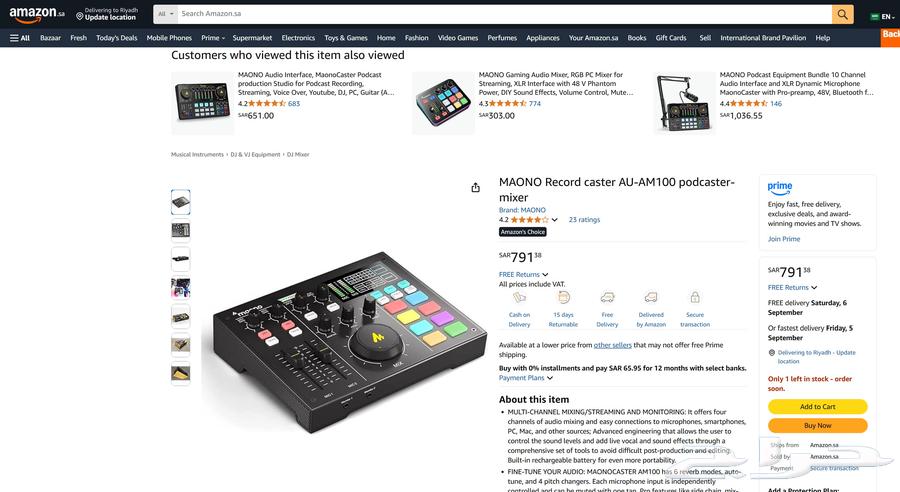Click the Cash on Delivery icon
The image size is (900, 492).
[x=519, y=297]
